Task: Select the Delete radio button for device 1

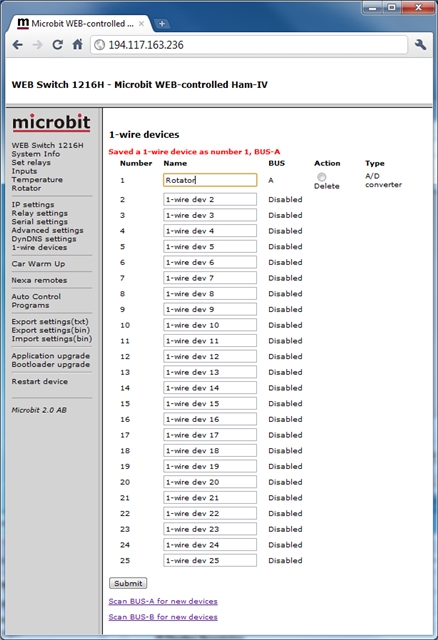Action: (322, 177)
